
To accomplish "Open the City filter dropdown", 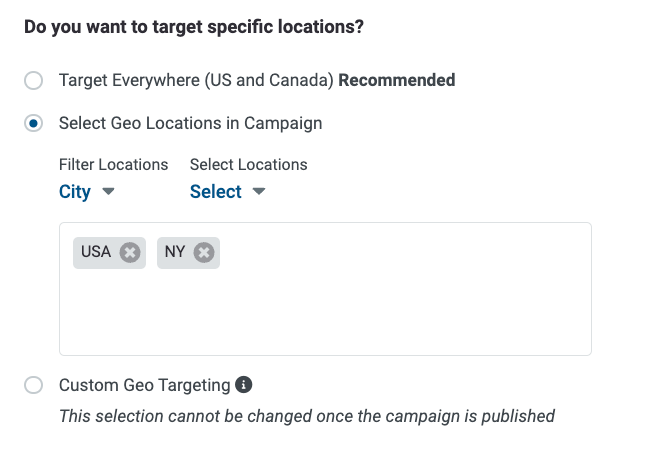I will 87,192.
